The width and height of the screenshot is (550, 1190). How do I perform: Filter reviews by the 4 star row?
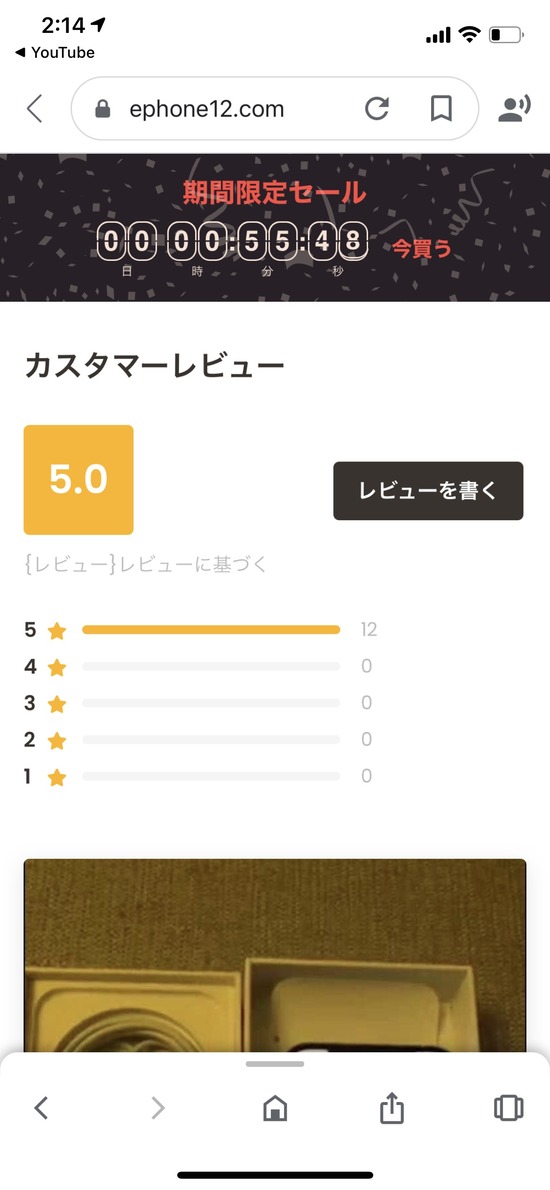click(x=198, y=666)
